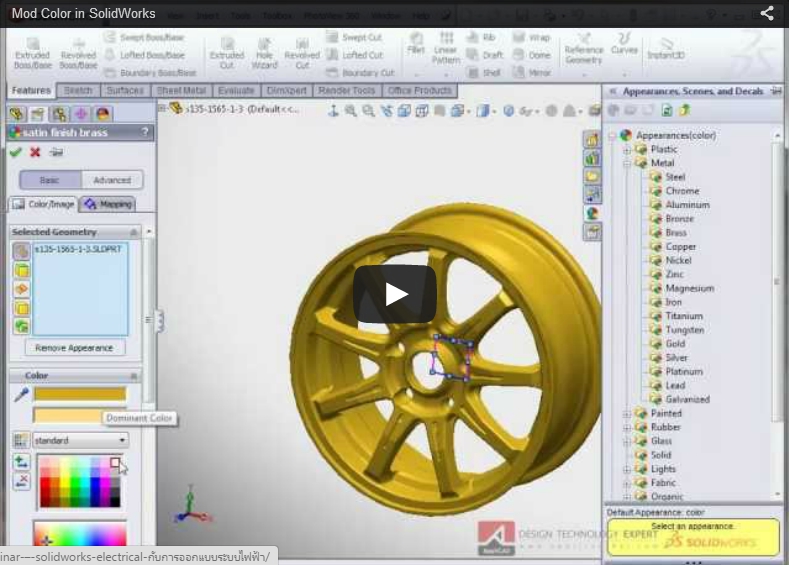Toggle to Basic appearance mode
The height and width of the screenshot is (565, 789).
tap(50, 180)
